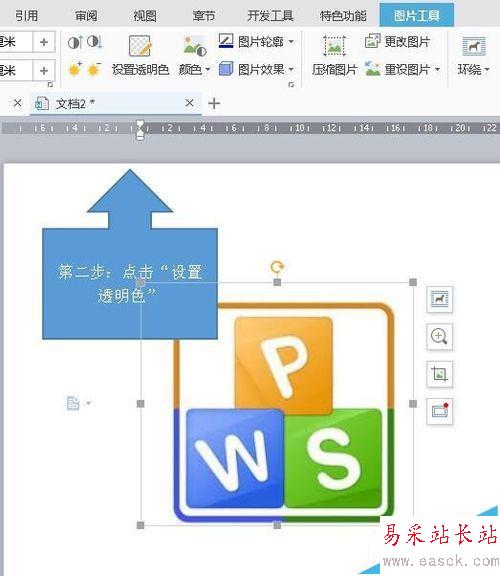The image size is (500, 576).
Task: Click the upper 厘米 size input field
Action: tap(16, 42)
